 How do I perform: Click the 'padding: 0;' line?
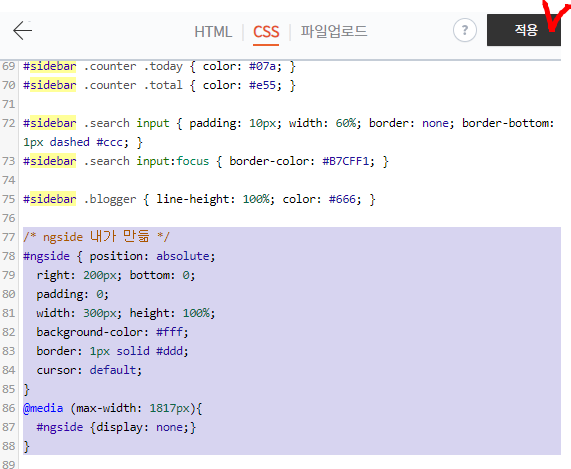(x=72, y=294)
